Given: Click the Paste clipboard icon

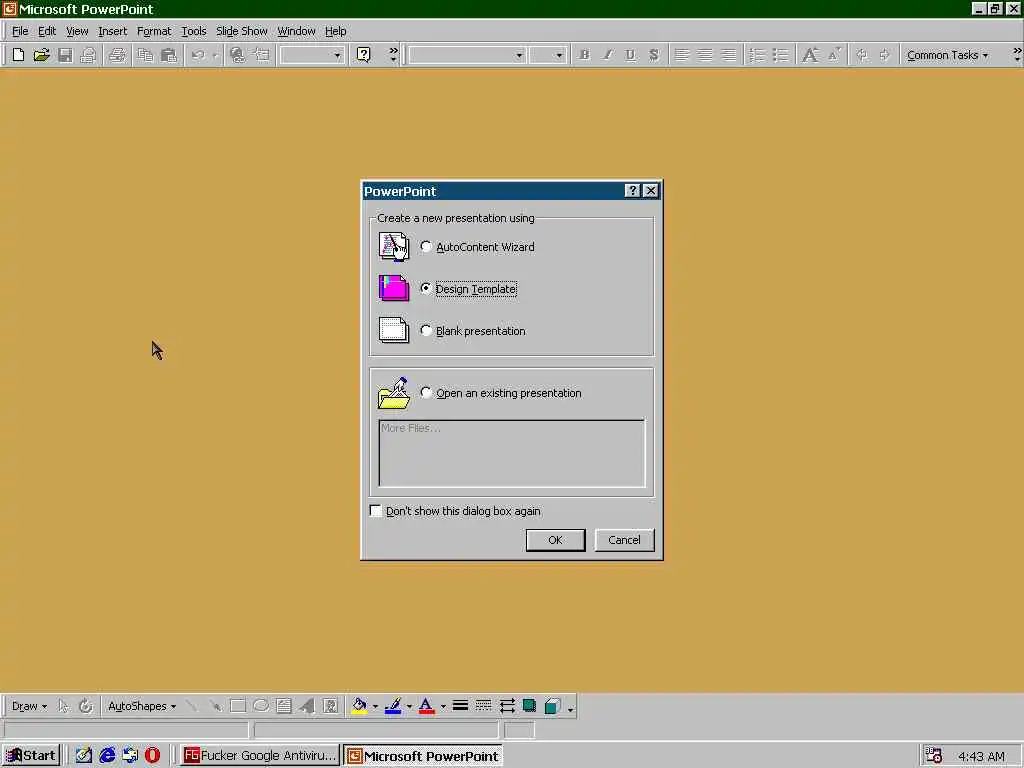Looking at the screenshot, I should tap(168, 55).
